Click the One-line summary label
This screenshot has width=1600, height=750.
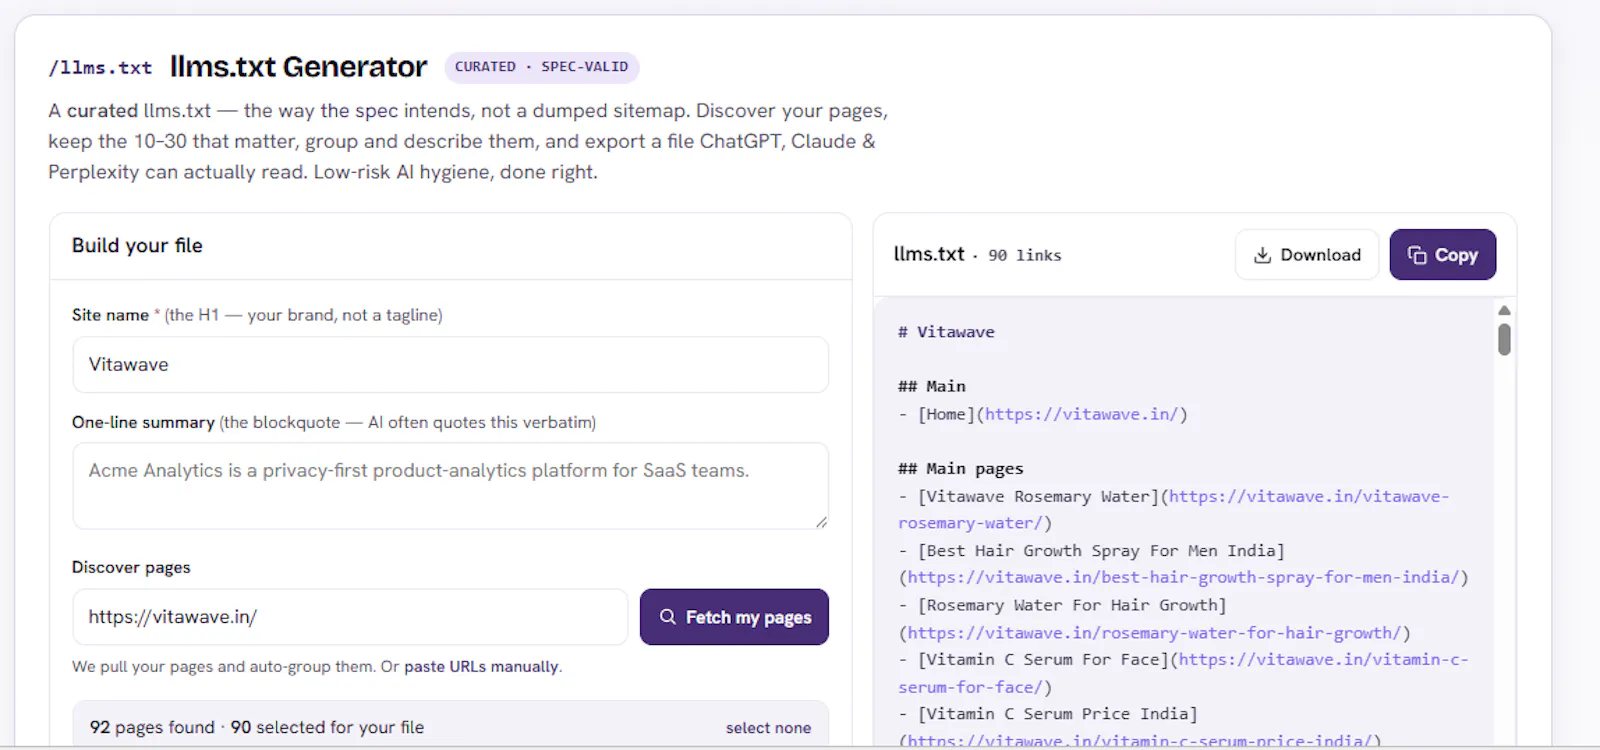[x=143, y=423]
